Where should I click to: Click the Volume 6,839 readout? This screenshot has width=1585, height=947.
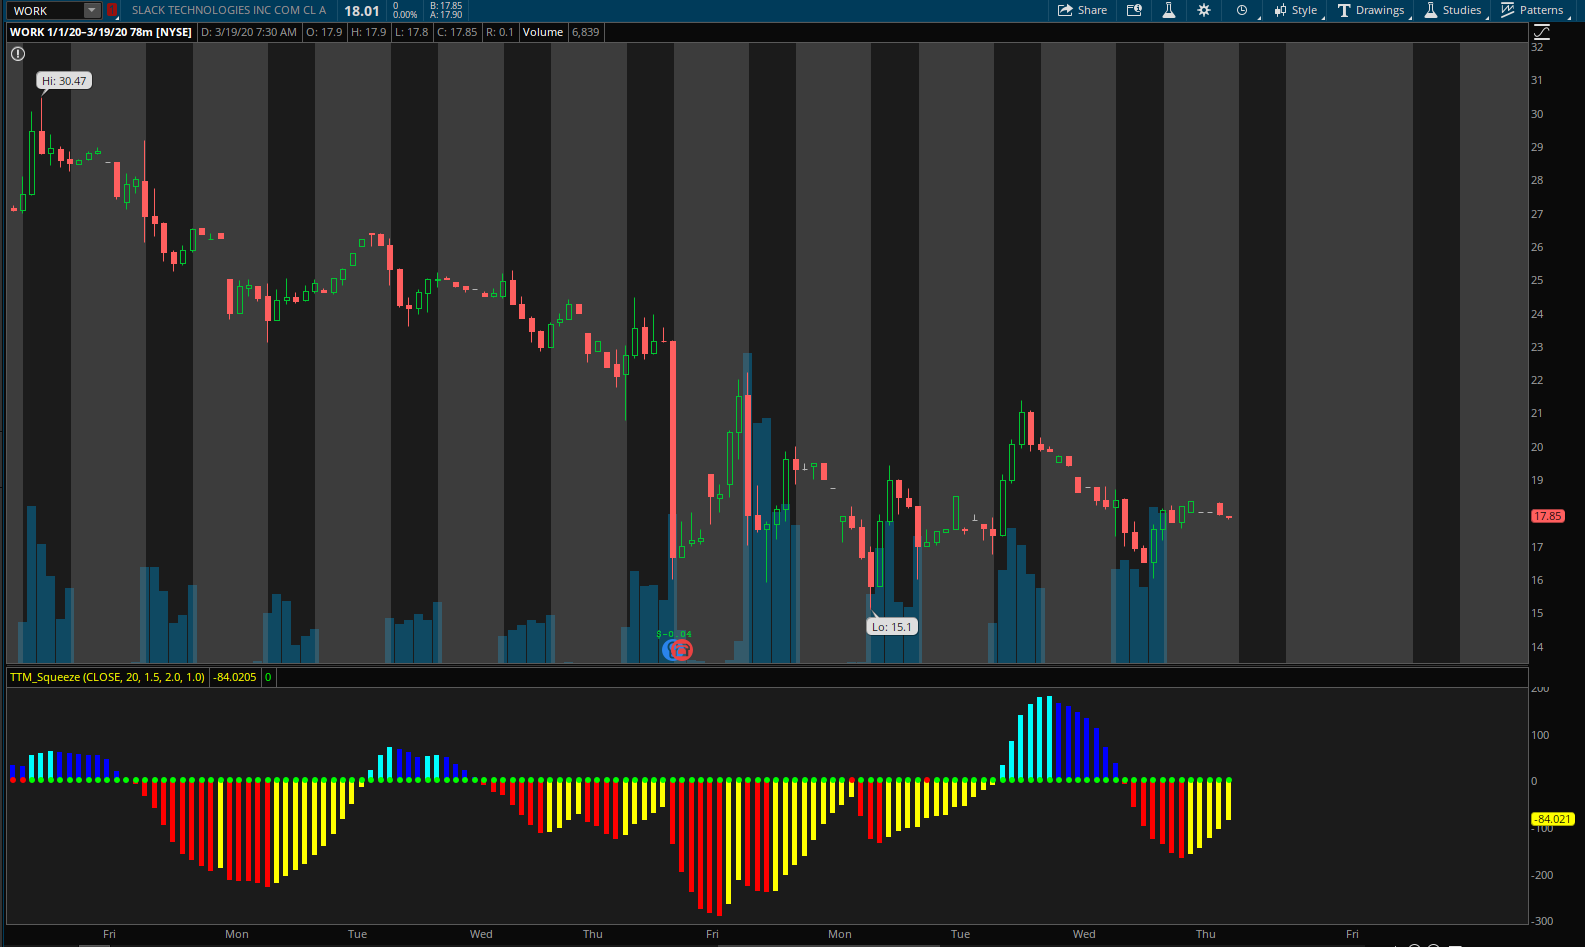click(561, 32)
